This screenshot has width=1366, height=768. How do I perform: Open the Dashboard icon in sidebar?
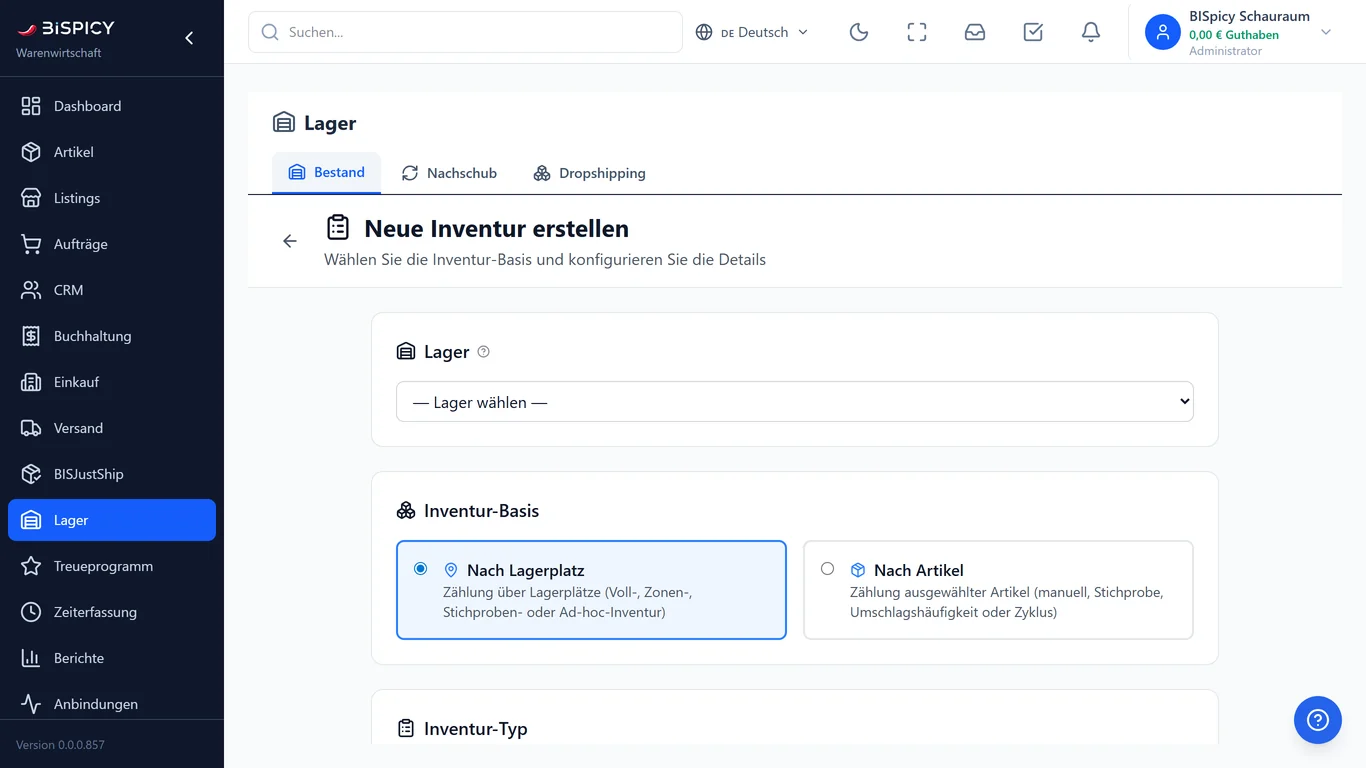[31, 106]
